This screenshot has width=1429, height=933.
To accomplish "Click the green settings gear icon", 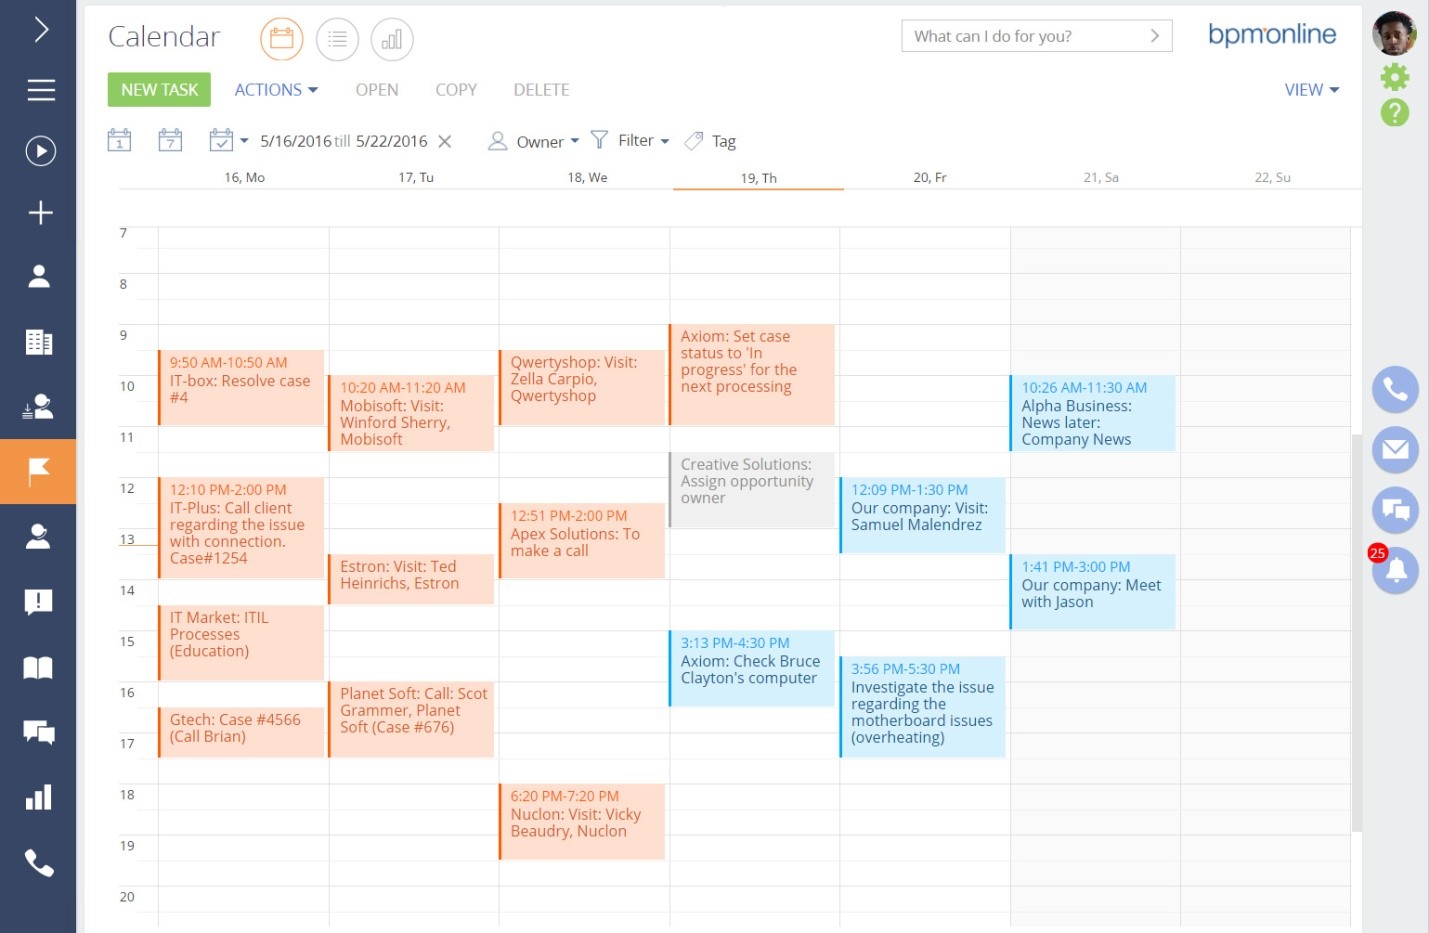I will pyautogui.click(x=1394, y=77).
